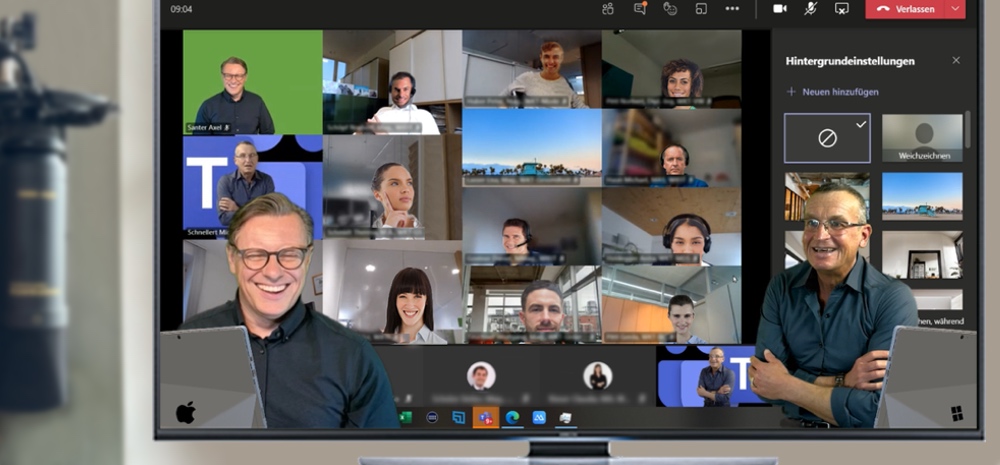Click Neuen hinzufügen to add background

tap(833, 92)
